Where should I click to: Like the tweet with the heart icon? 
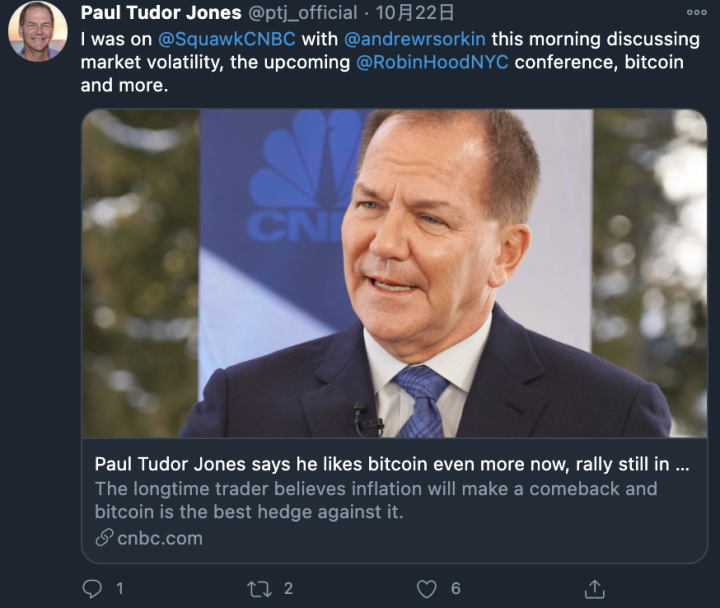coord(426,589)
